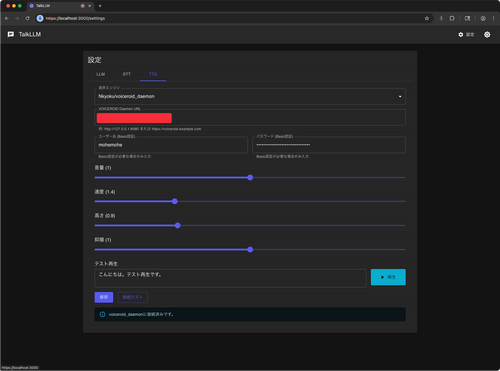Viewport: 500px width, 371px height.
Task: Click the browser forward arrow
Action: coord(17,18)
